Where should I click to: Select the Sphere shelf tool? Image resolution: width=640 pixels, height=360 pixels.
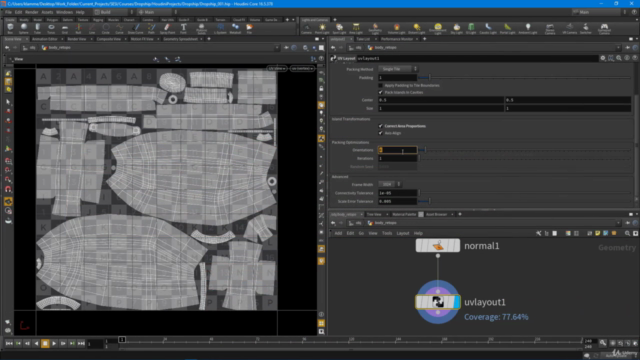(x=24, y=29)
